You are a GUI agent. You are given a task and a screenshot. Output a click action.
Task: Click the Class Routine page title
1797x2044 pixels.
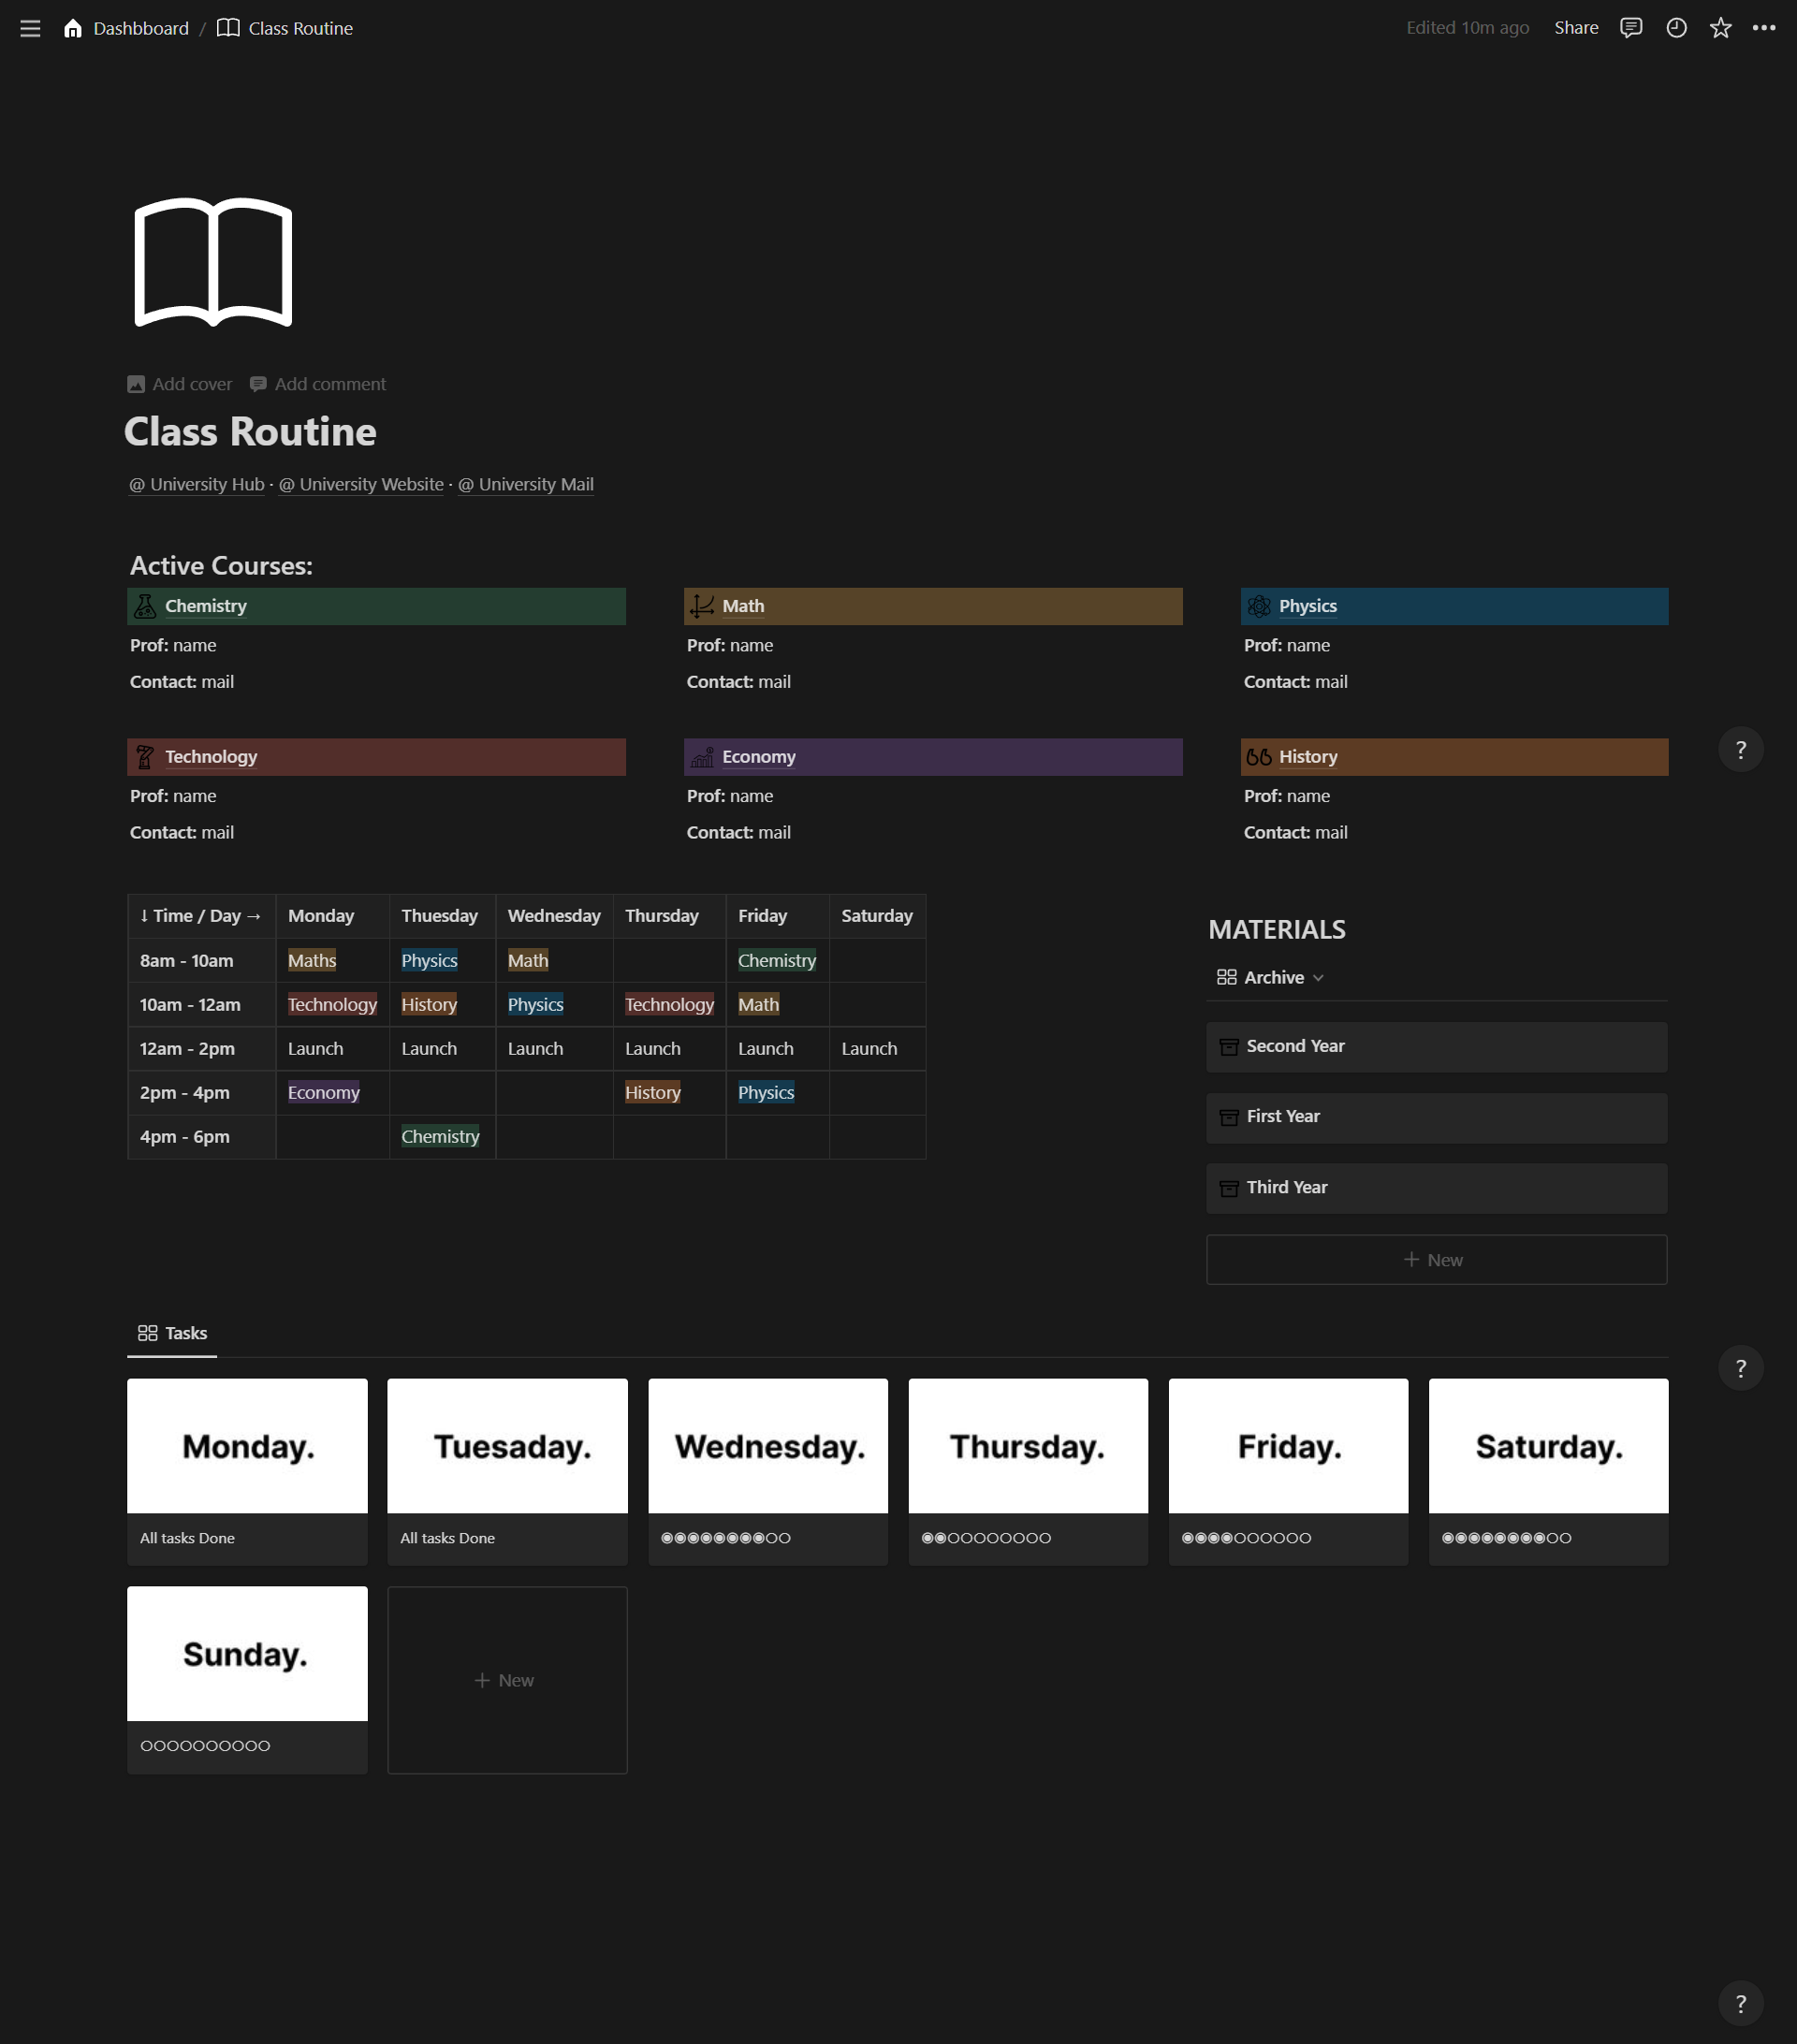click(250, 431)
